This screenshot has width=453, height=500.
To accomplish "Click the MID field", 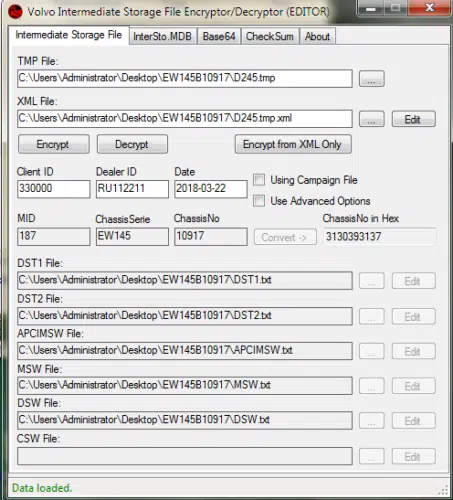I will pyautogui.click(x=54, y=237).
